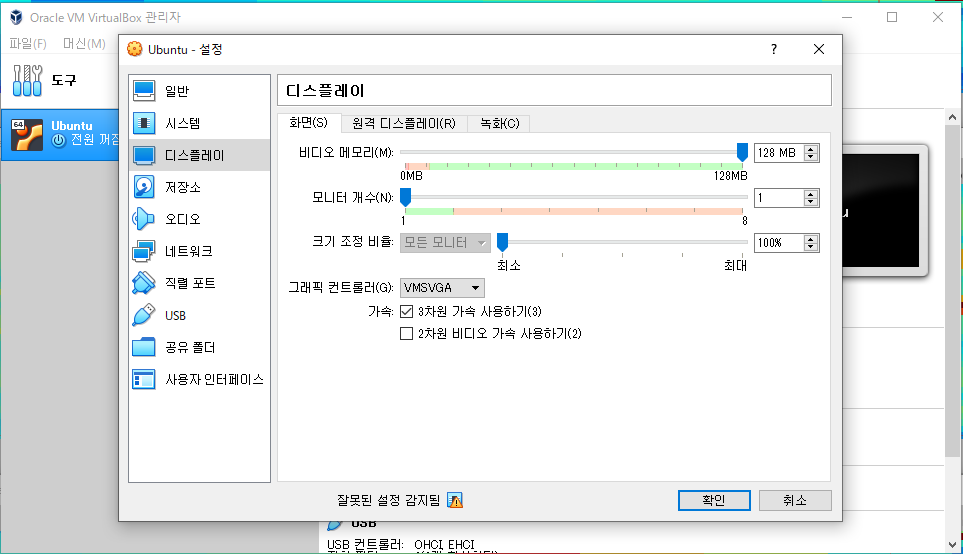
Task: Select 네트워크 text in settings list
Action: pos(189,251)
